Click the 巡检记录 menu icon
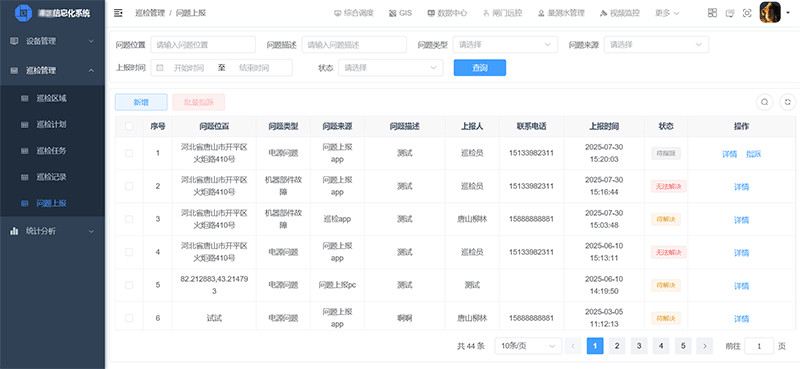 point(24,177)
